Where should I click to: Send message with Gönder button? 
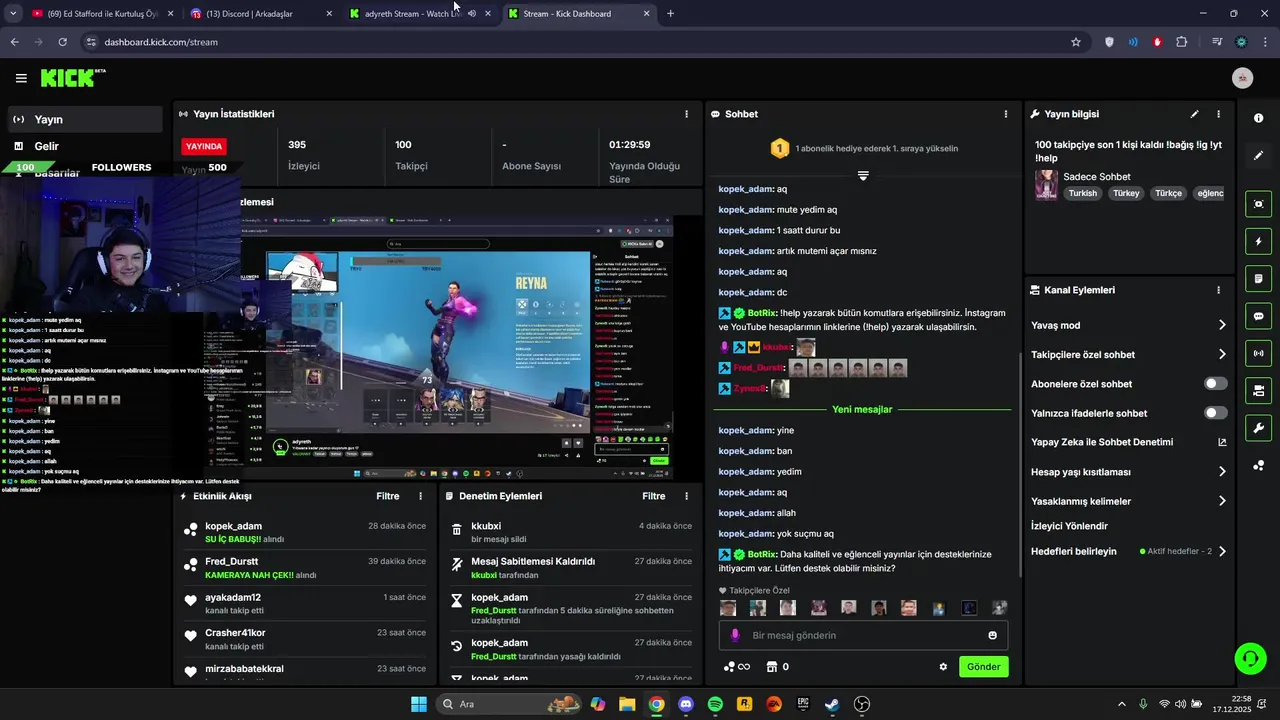pyautogui.click(x=983, y=667)
